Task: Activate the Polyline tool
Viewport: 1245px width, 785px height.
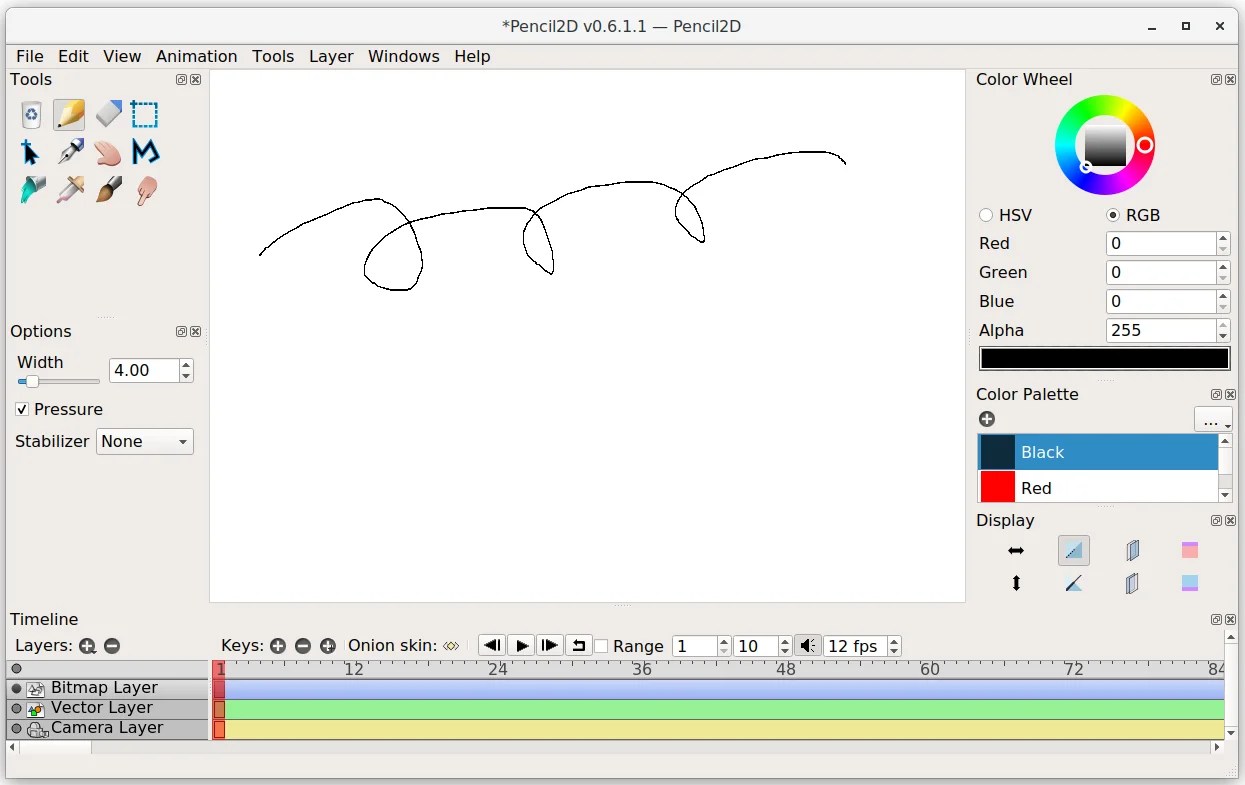Action: point(145,152)
